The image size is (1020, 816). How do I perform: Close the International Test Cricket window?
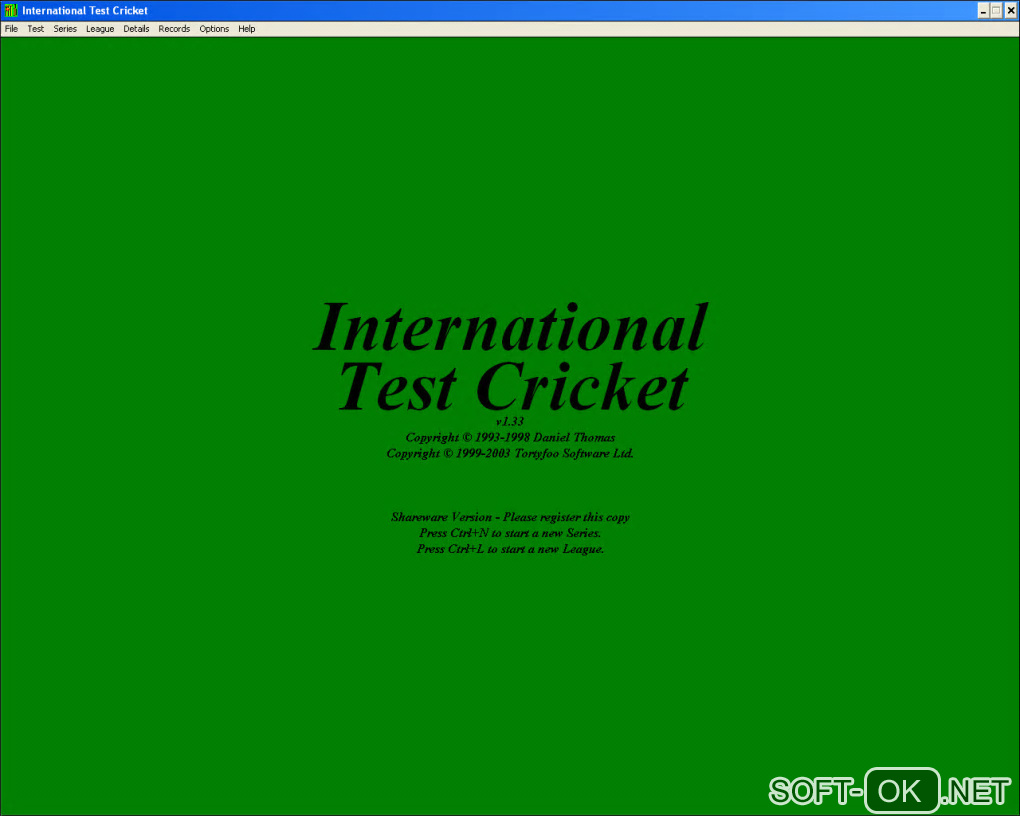[1011, 10]
